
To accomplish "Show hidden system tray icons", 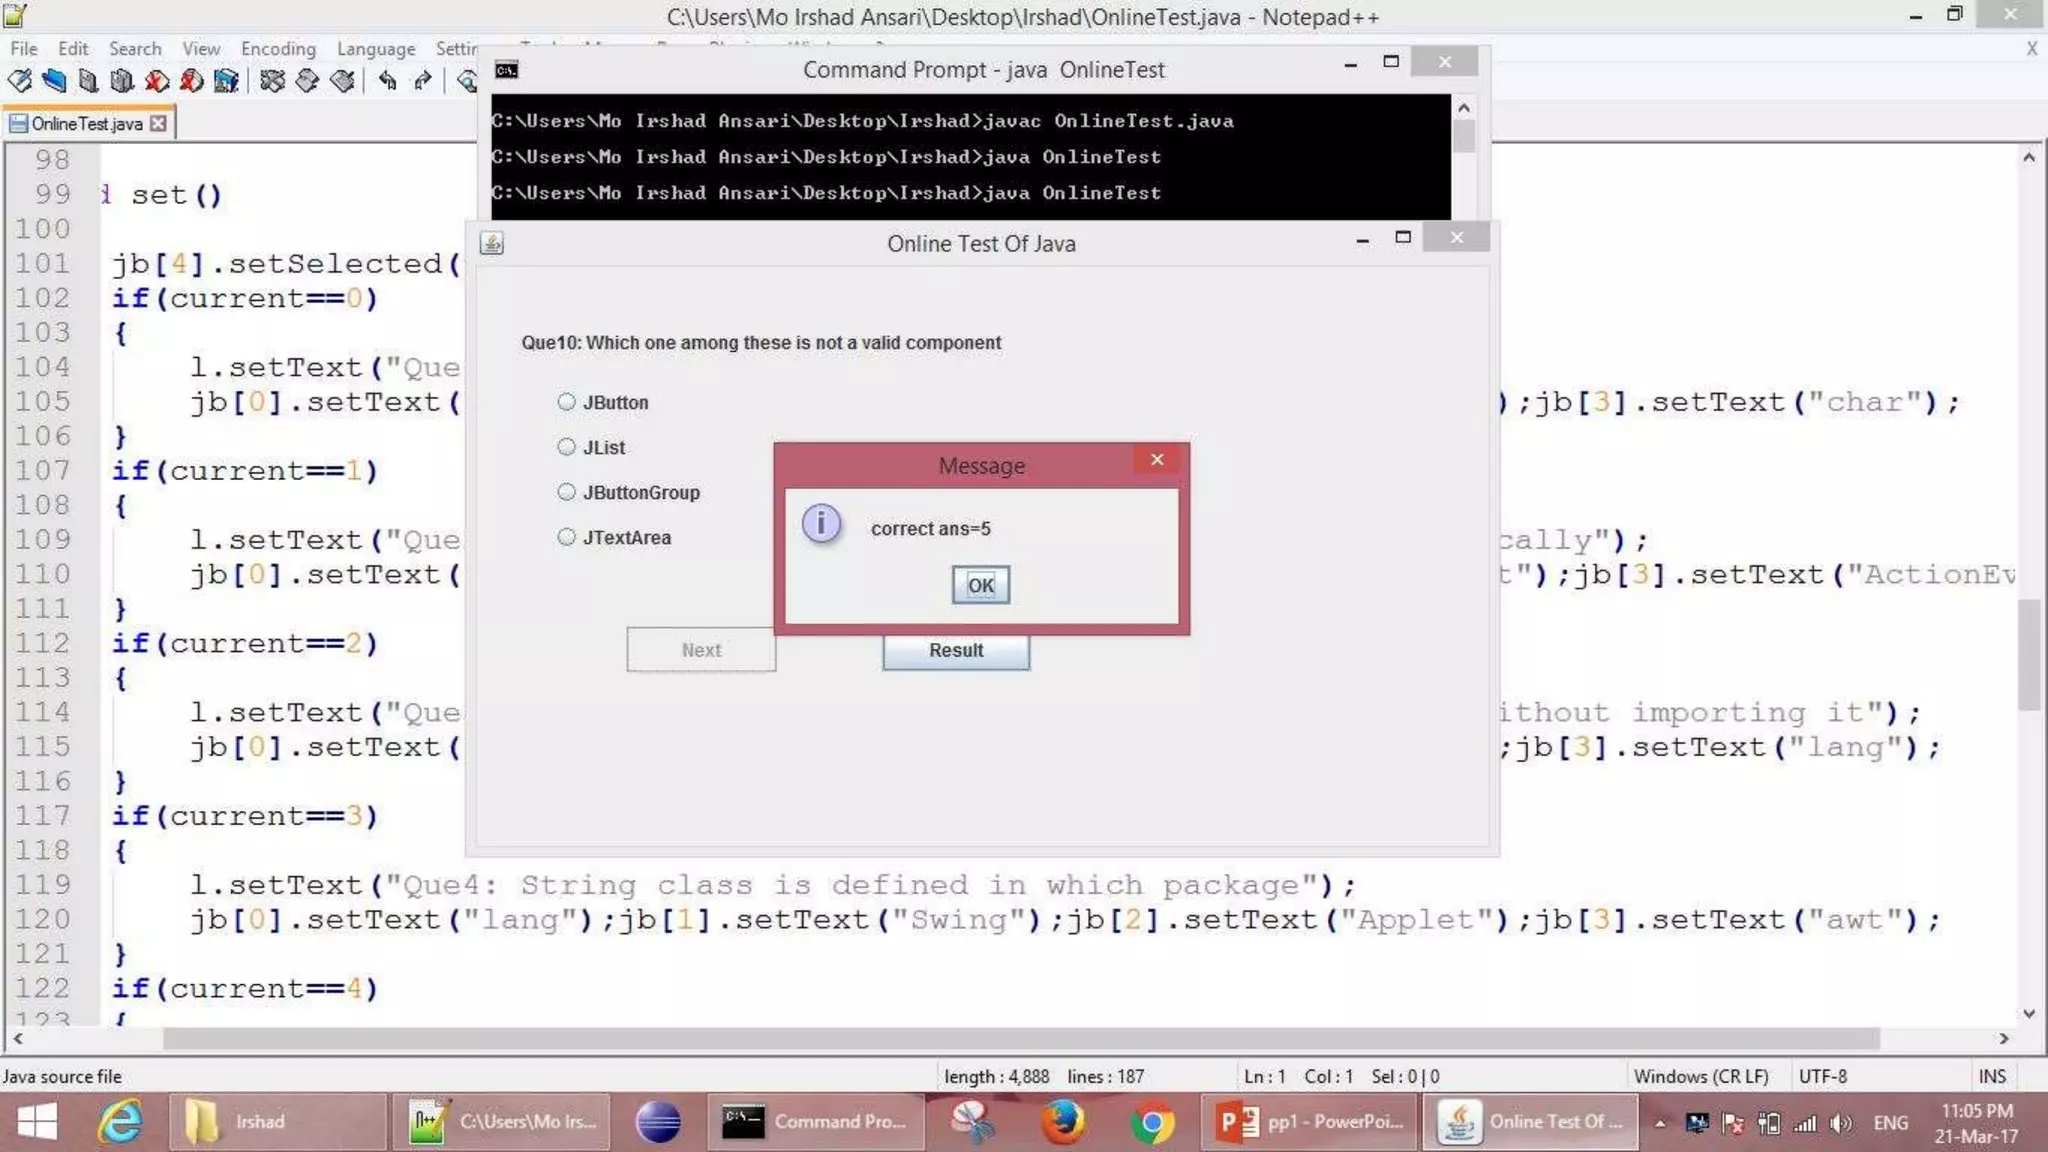I will 1660,1123.
